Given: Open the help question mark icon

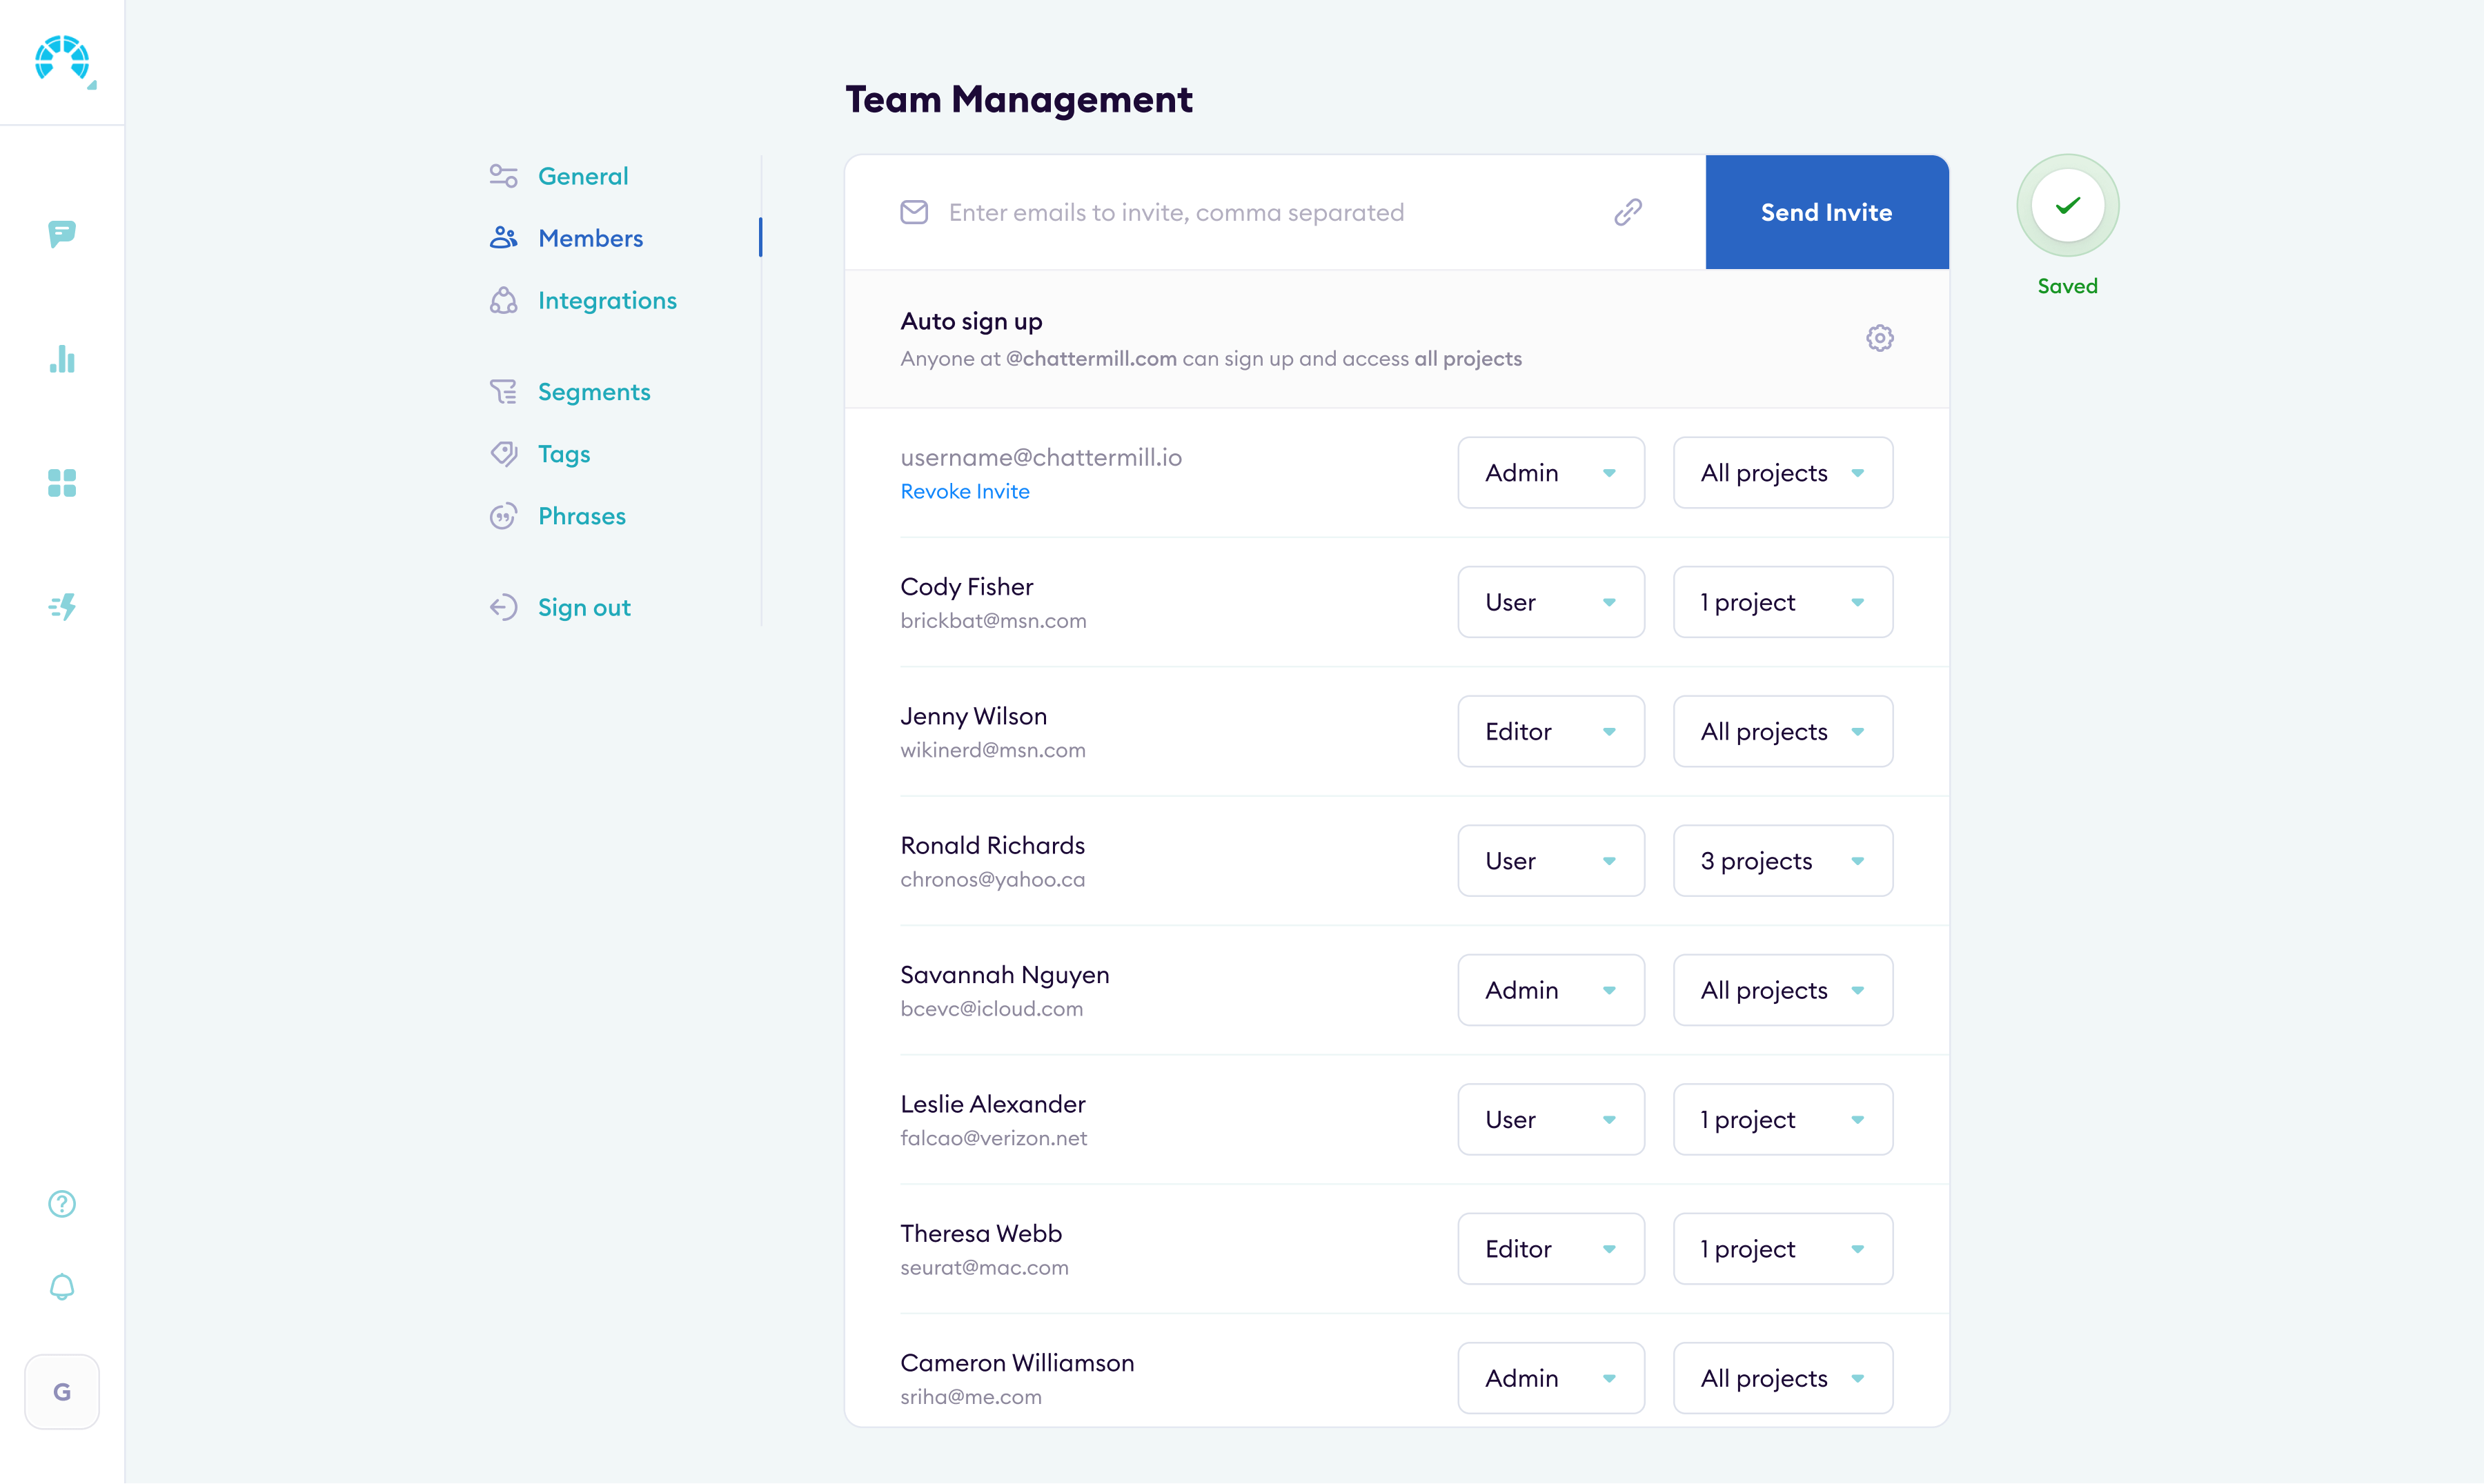Looking at the screenshot, I should click(x=61, y=1204).
